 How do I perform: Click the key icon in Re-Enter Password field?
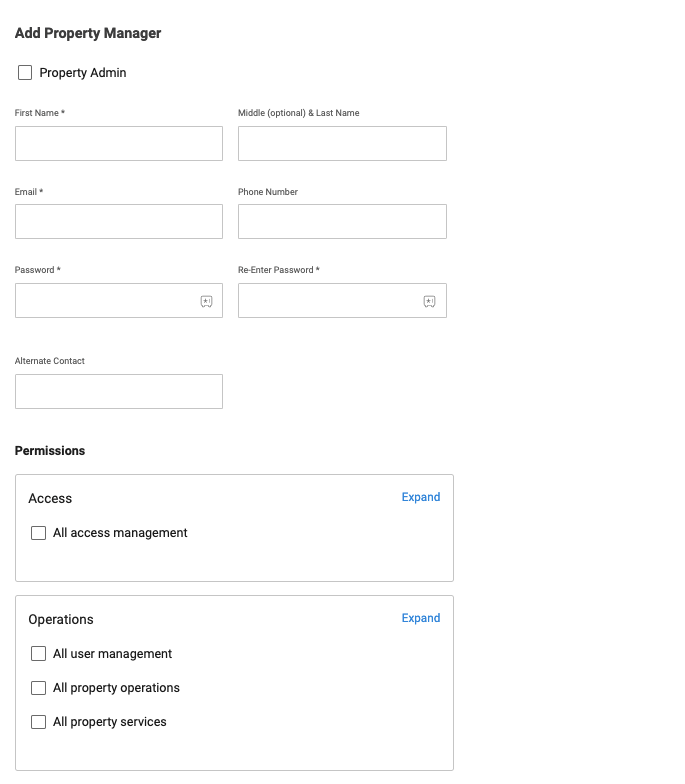pos(429,301)
